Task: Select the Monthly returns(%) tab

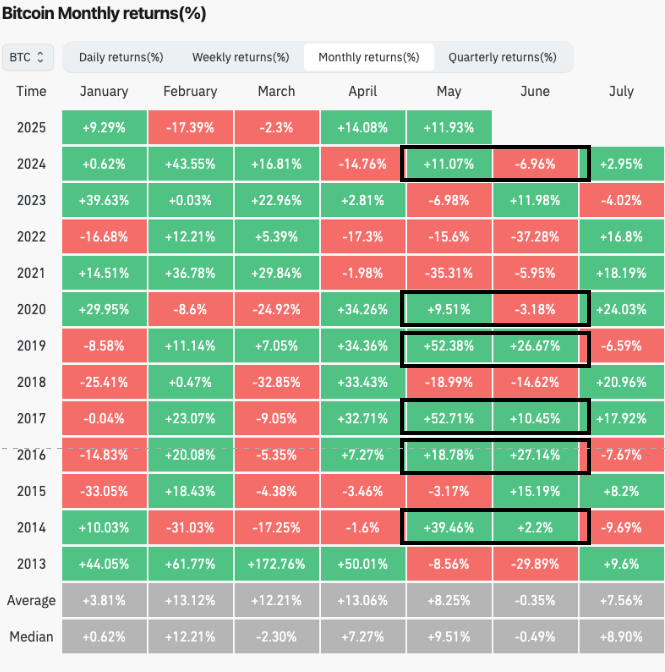Action: [369, 57]
